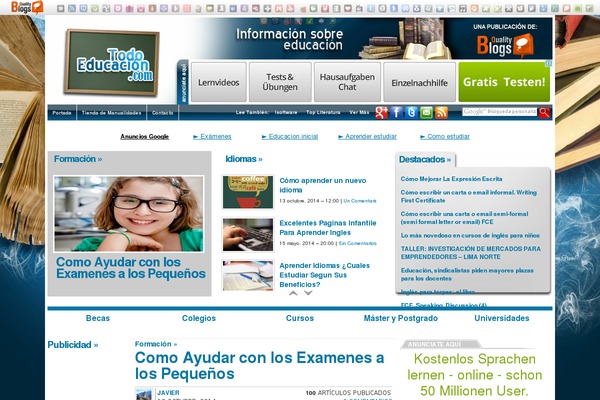600x400 pixels.
Task: Open the Isoftware link in navbar
Action: [286, 112]
